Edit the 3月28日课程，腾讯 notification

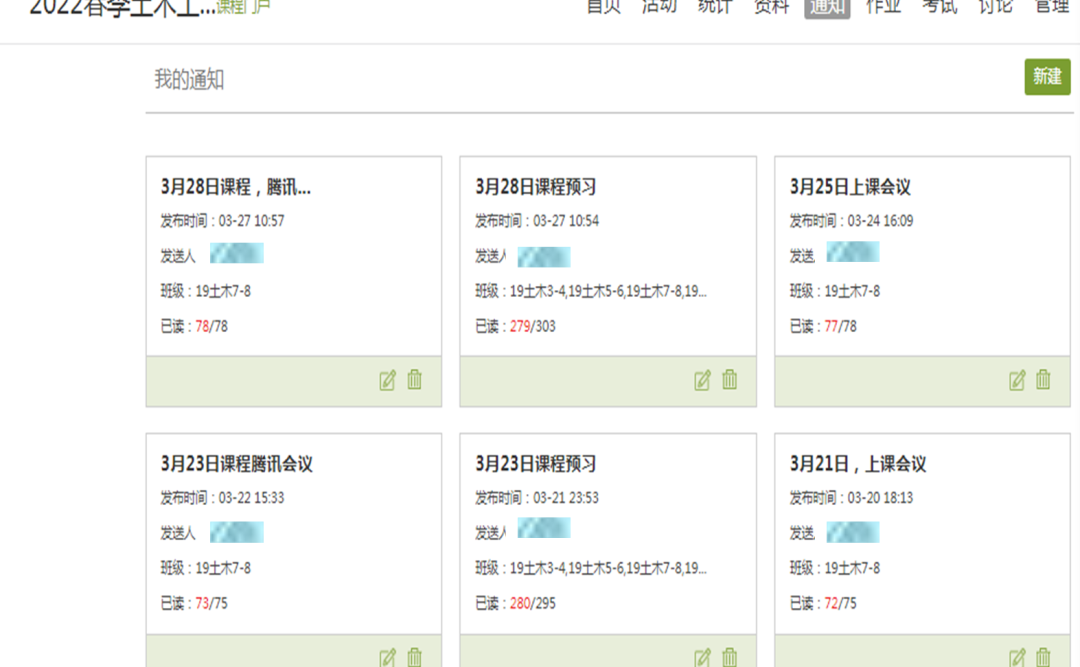pyautogui.click(x=388, y=380)
